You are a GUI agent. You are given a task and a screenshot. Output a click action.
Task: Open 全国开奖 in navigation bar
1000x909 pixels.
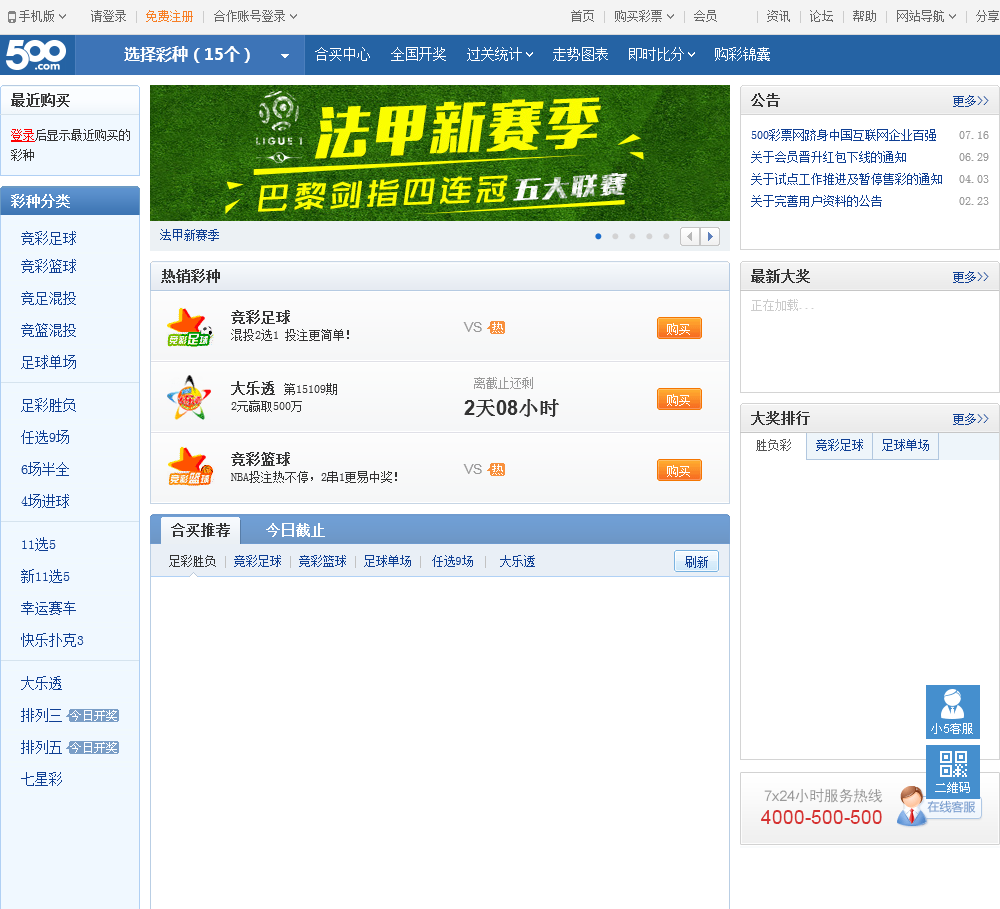pos(418,55)
